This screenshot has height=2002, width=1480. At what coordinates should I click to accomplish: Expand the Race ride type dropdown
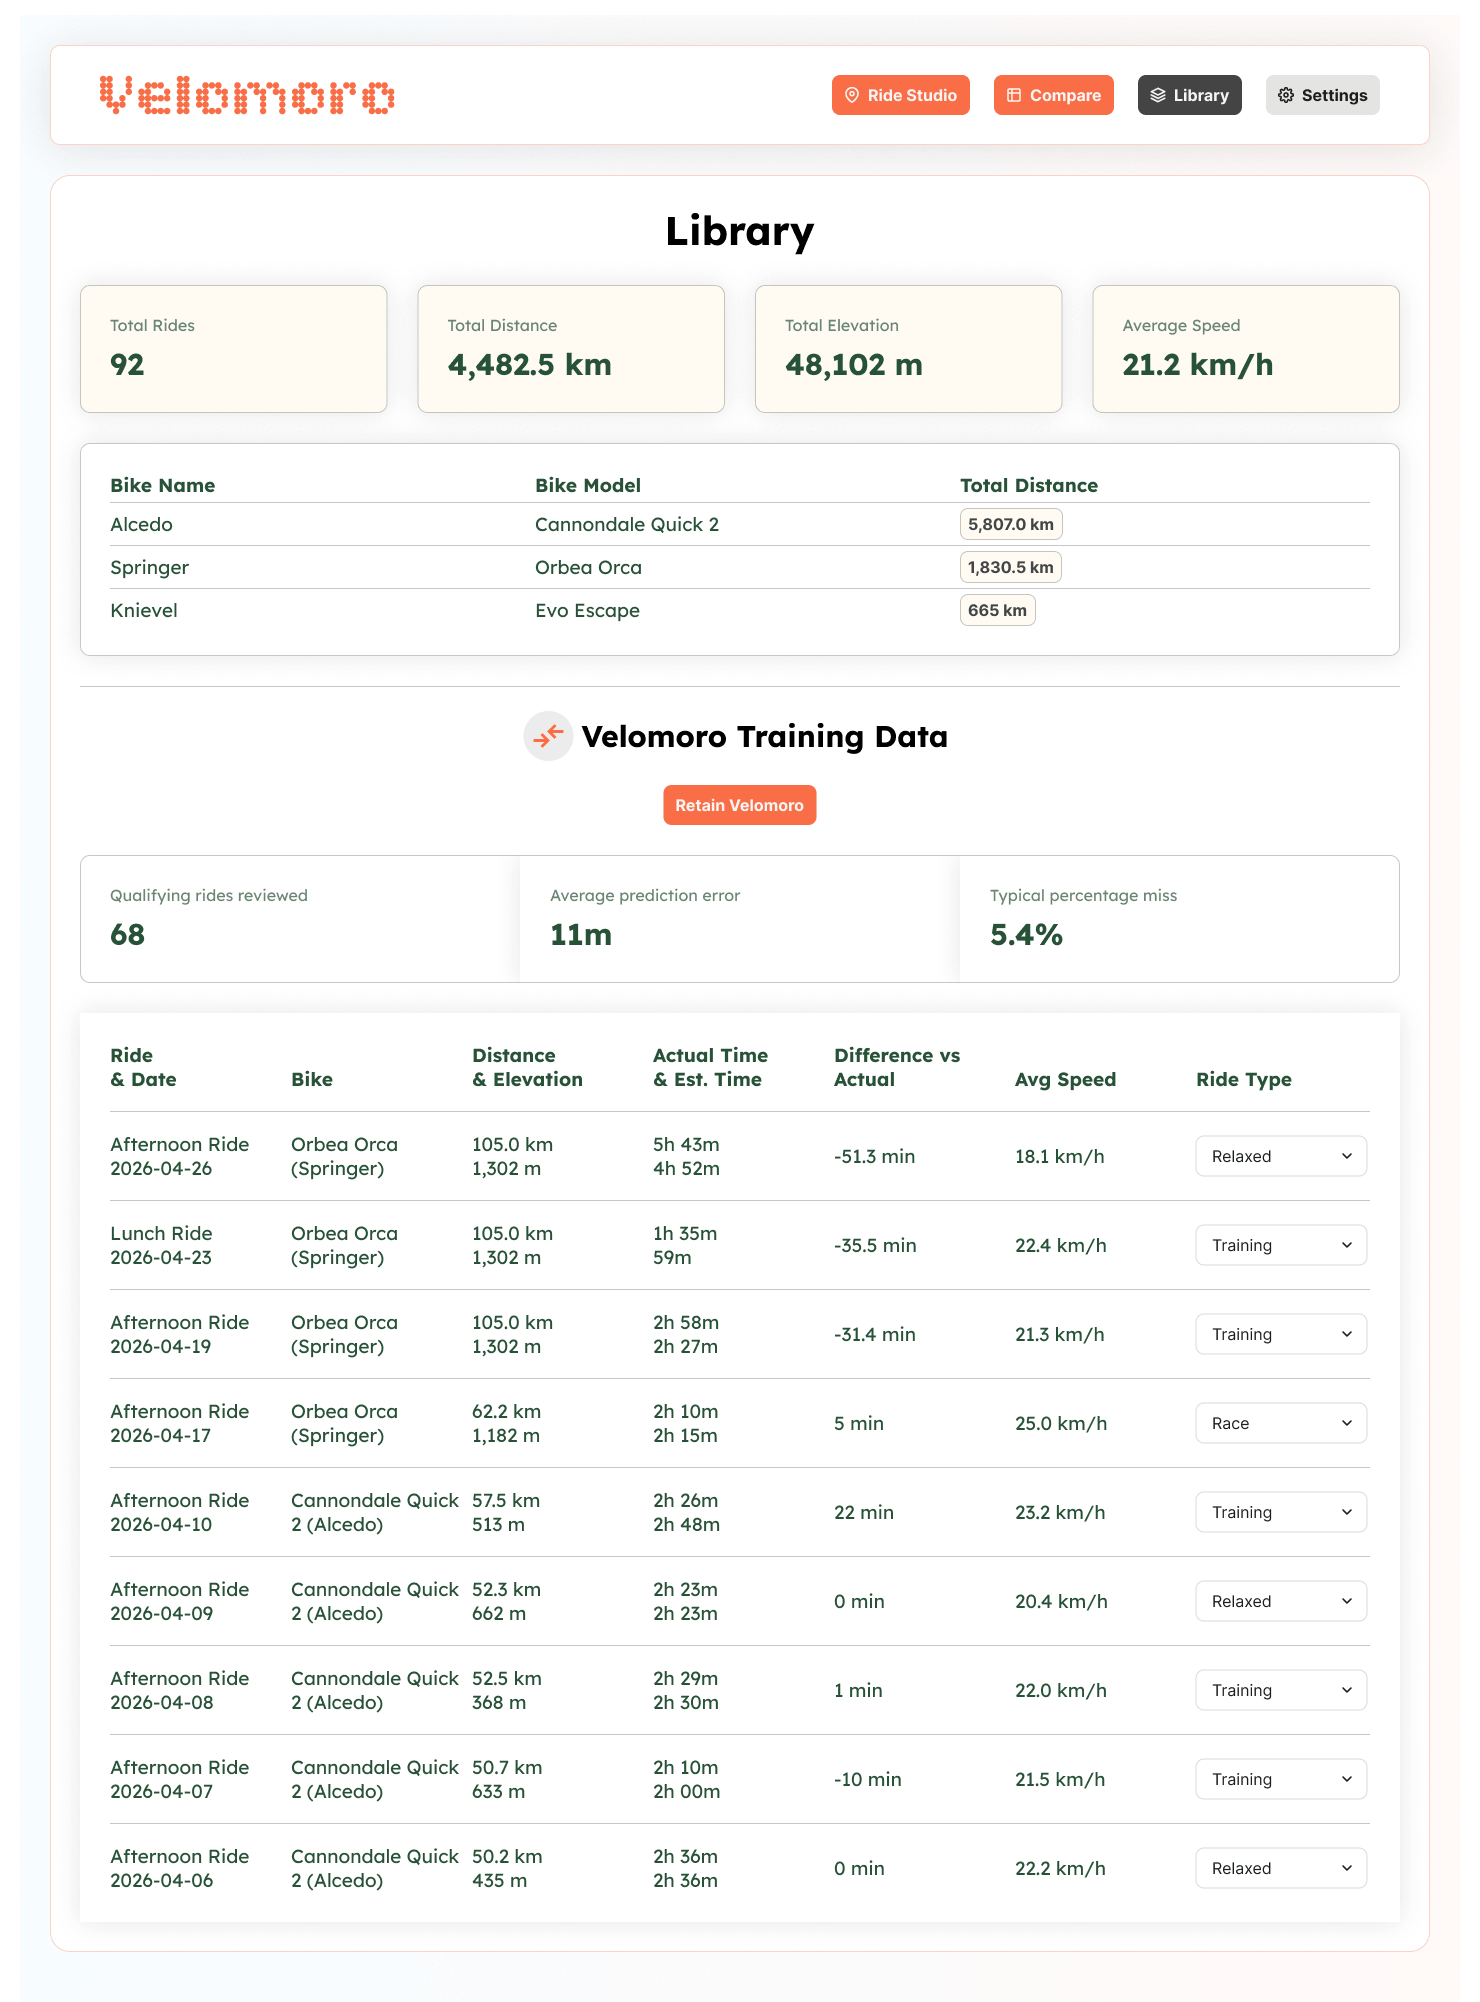1280,1423
